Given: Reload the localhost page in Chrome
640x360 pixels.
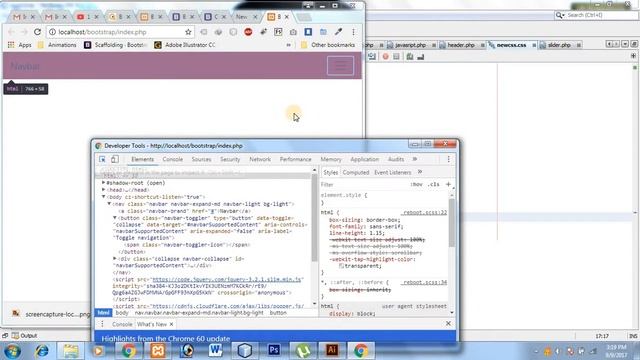Looking at the screenshot, I should pyautogui.click(x=37, y=32).
